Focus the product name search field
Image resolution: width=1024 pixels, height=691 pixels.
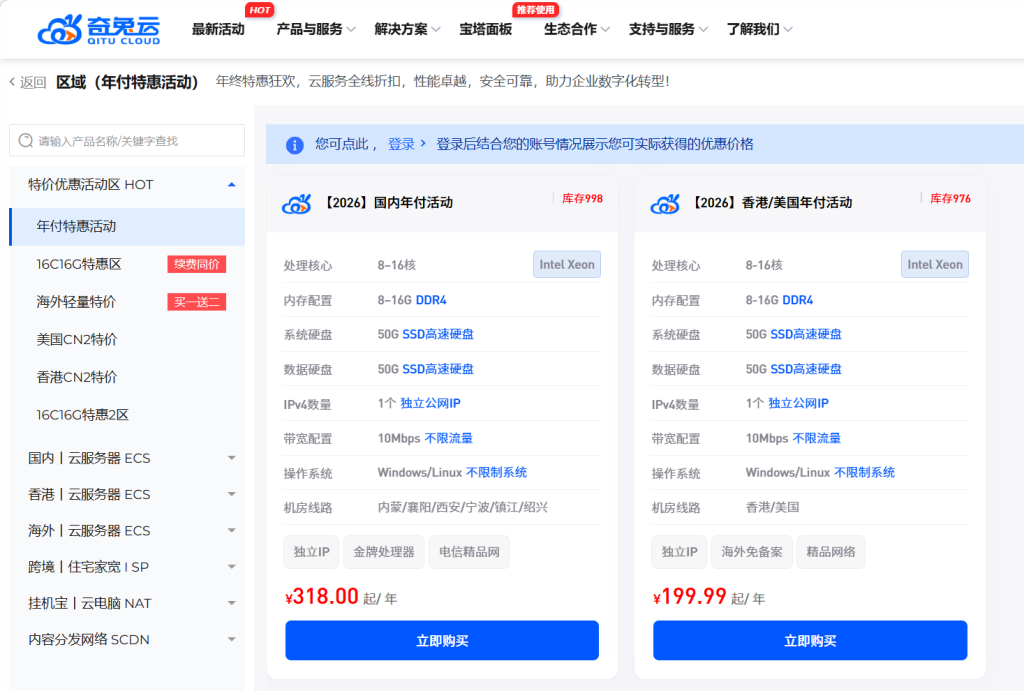point(135,141)
